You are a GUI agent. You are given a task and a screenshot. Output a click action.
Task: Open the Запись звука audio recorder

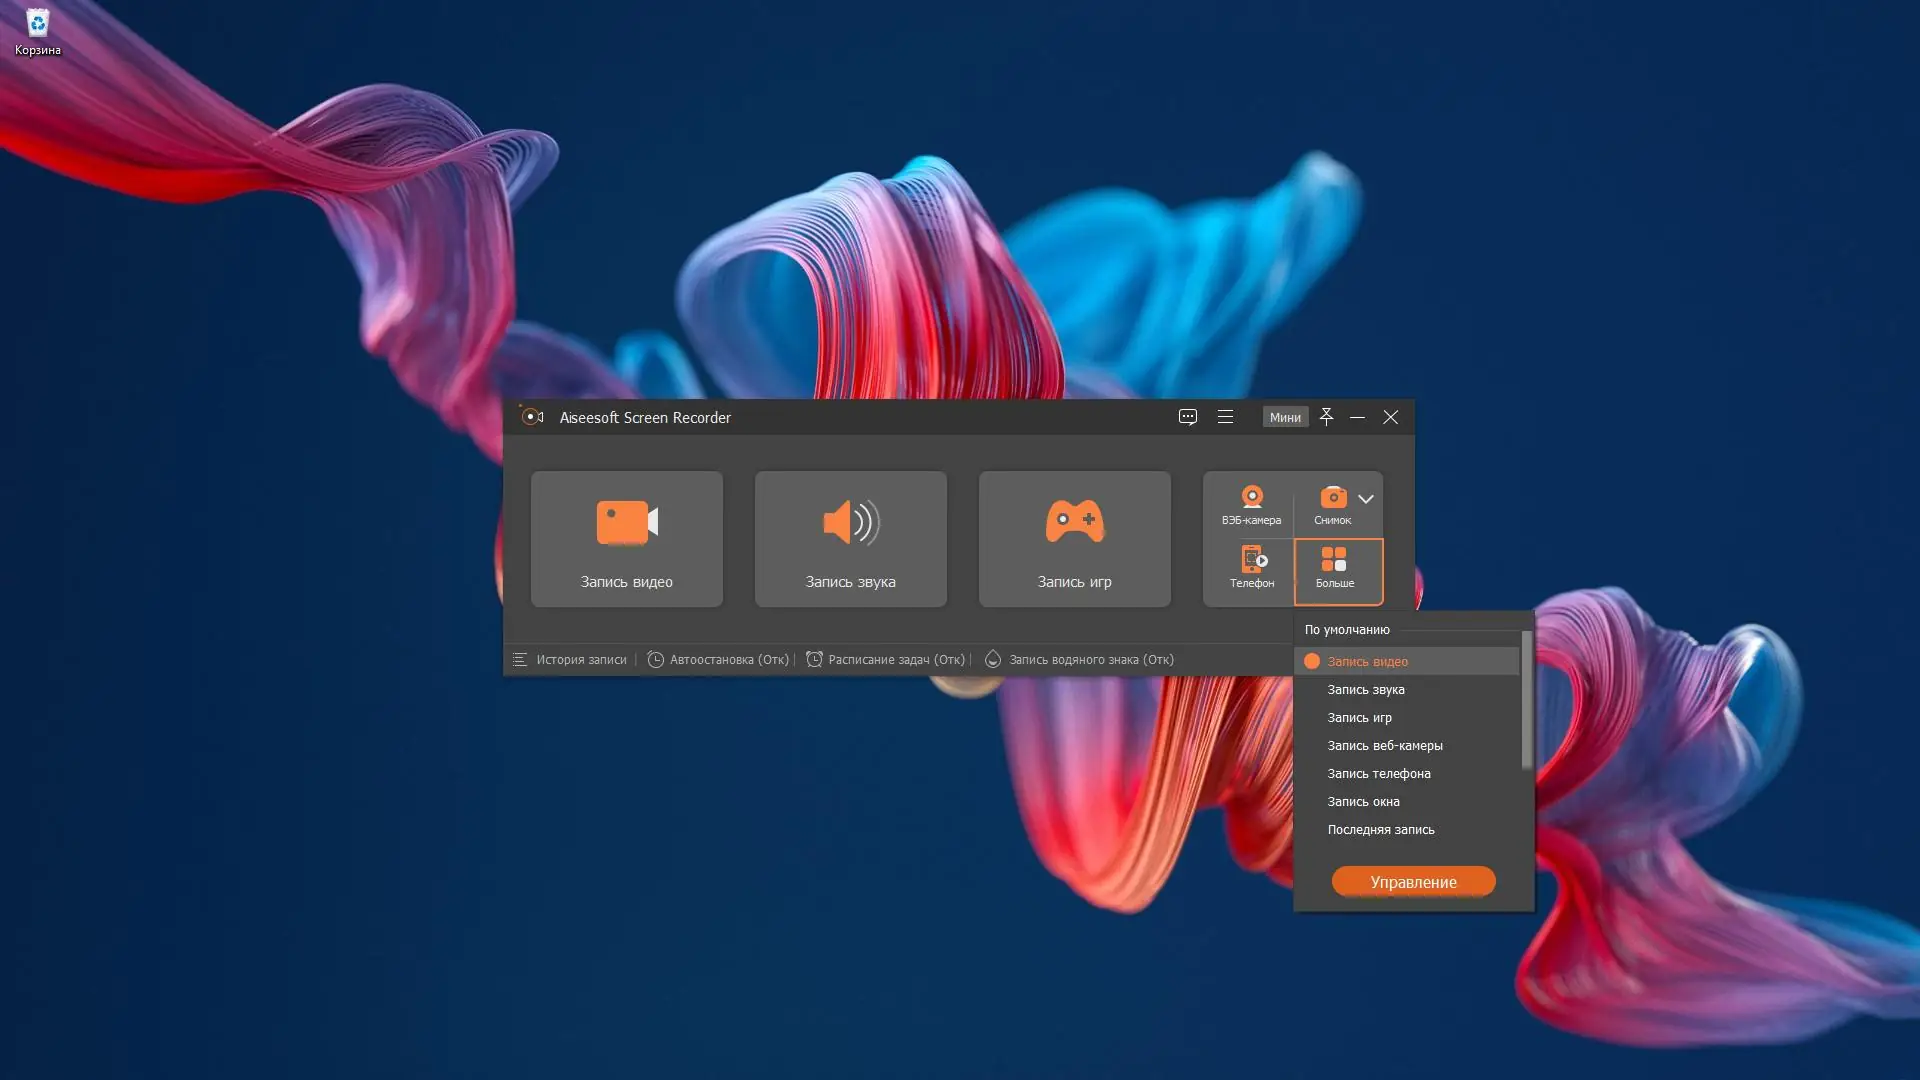850,539
